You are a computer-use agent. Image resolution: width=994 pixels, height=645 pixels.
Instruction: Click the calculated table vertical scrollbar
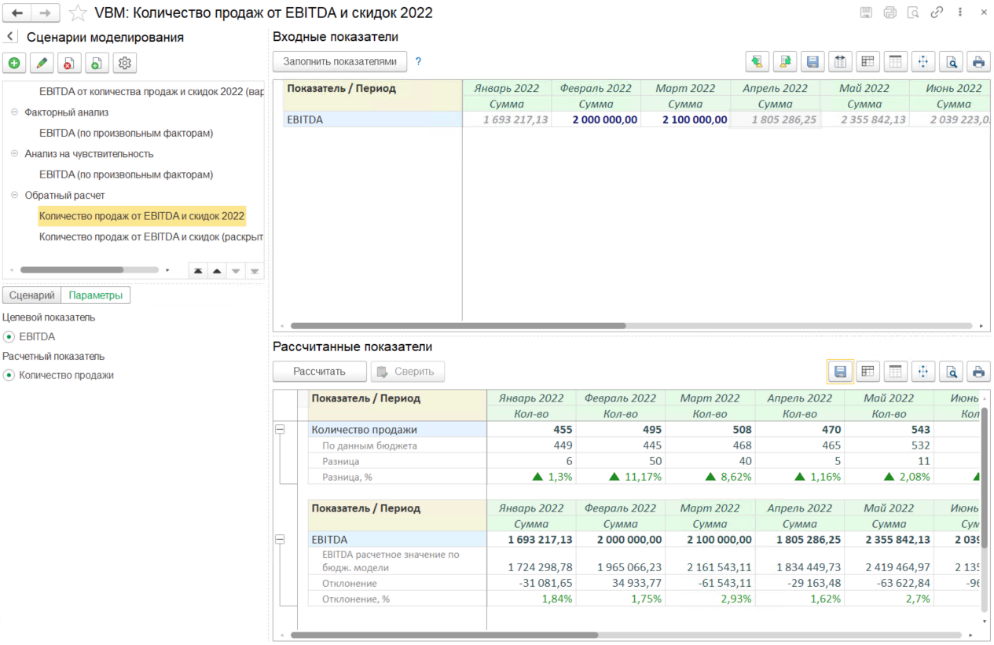(x=984, y=476)
